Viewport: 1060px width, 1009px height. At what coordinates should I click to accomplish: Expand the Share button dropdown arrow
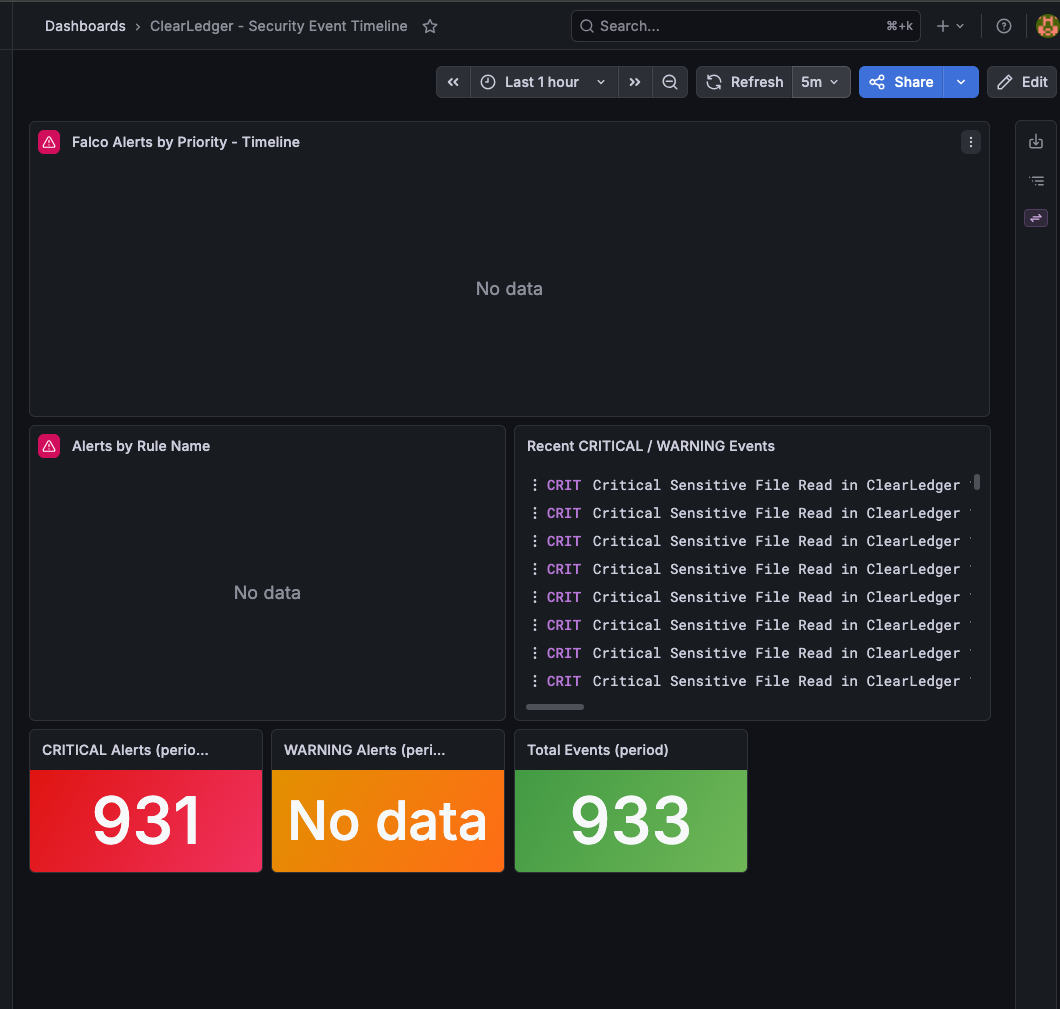[961, 82]
